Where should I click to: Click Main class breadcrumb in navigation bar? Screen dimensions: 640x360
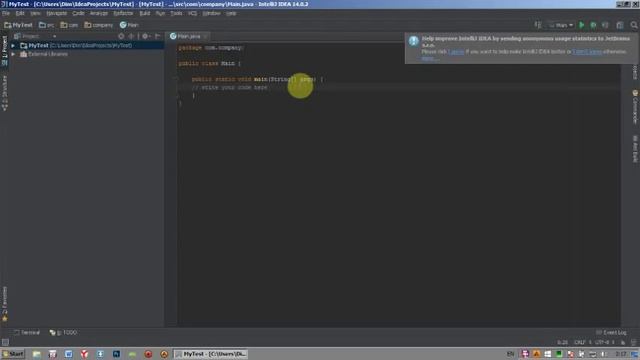click(x=129, y=25)
